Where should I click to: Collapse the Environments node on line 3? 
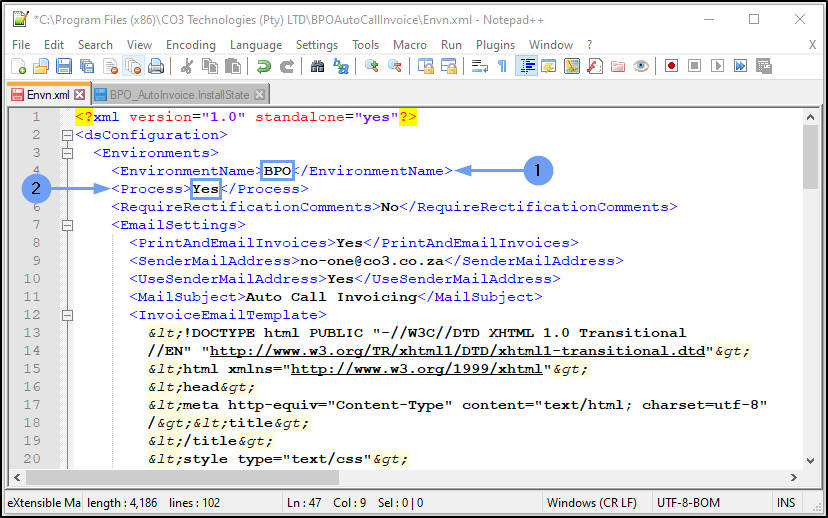point(66,153)
